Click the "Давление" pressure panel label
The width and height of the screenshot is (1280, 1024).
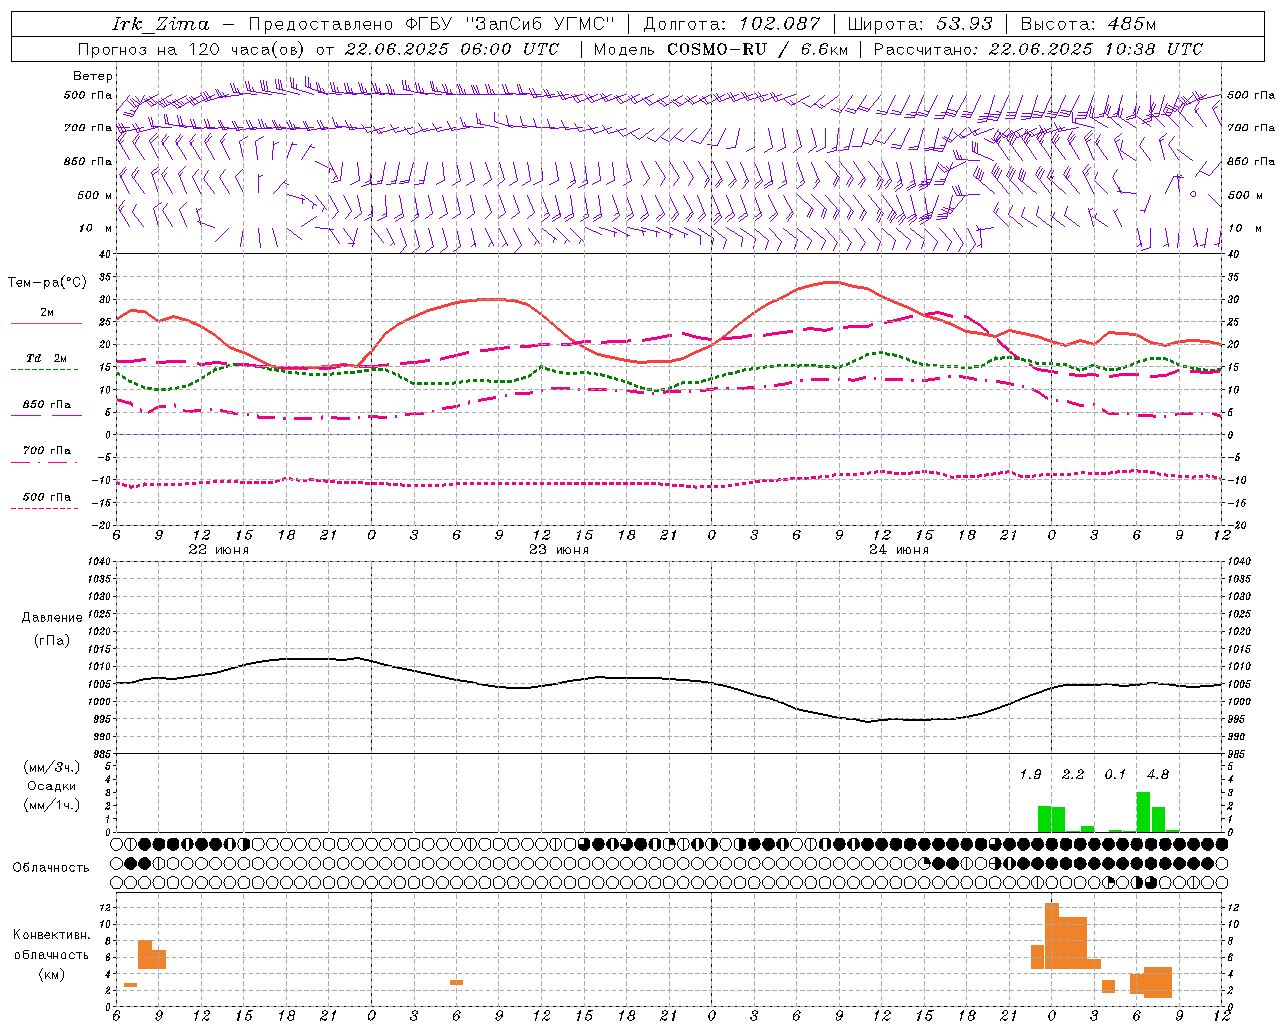(52, 618)
